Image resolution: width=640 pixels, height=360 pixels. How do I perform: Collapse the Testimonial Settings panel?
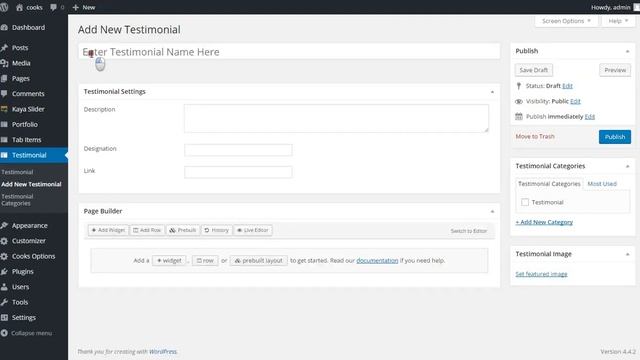pyautogui.click(x=492, y=92)
